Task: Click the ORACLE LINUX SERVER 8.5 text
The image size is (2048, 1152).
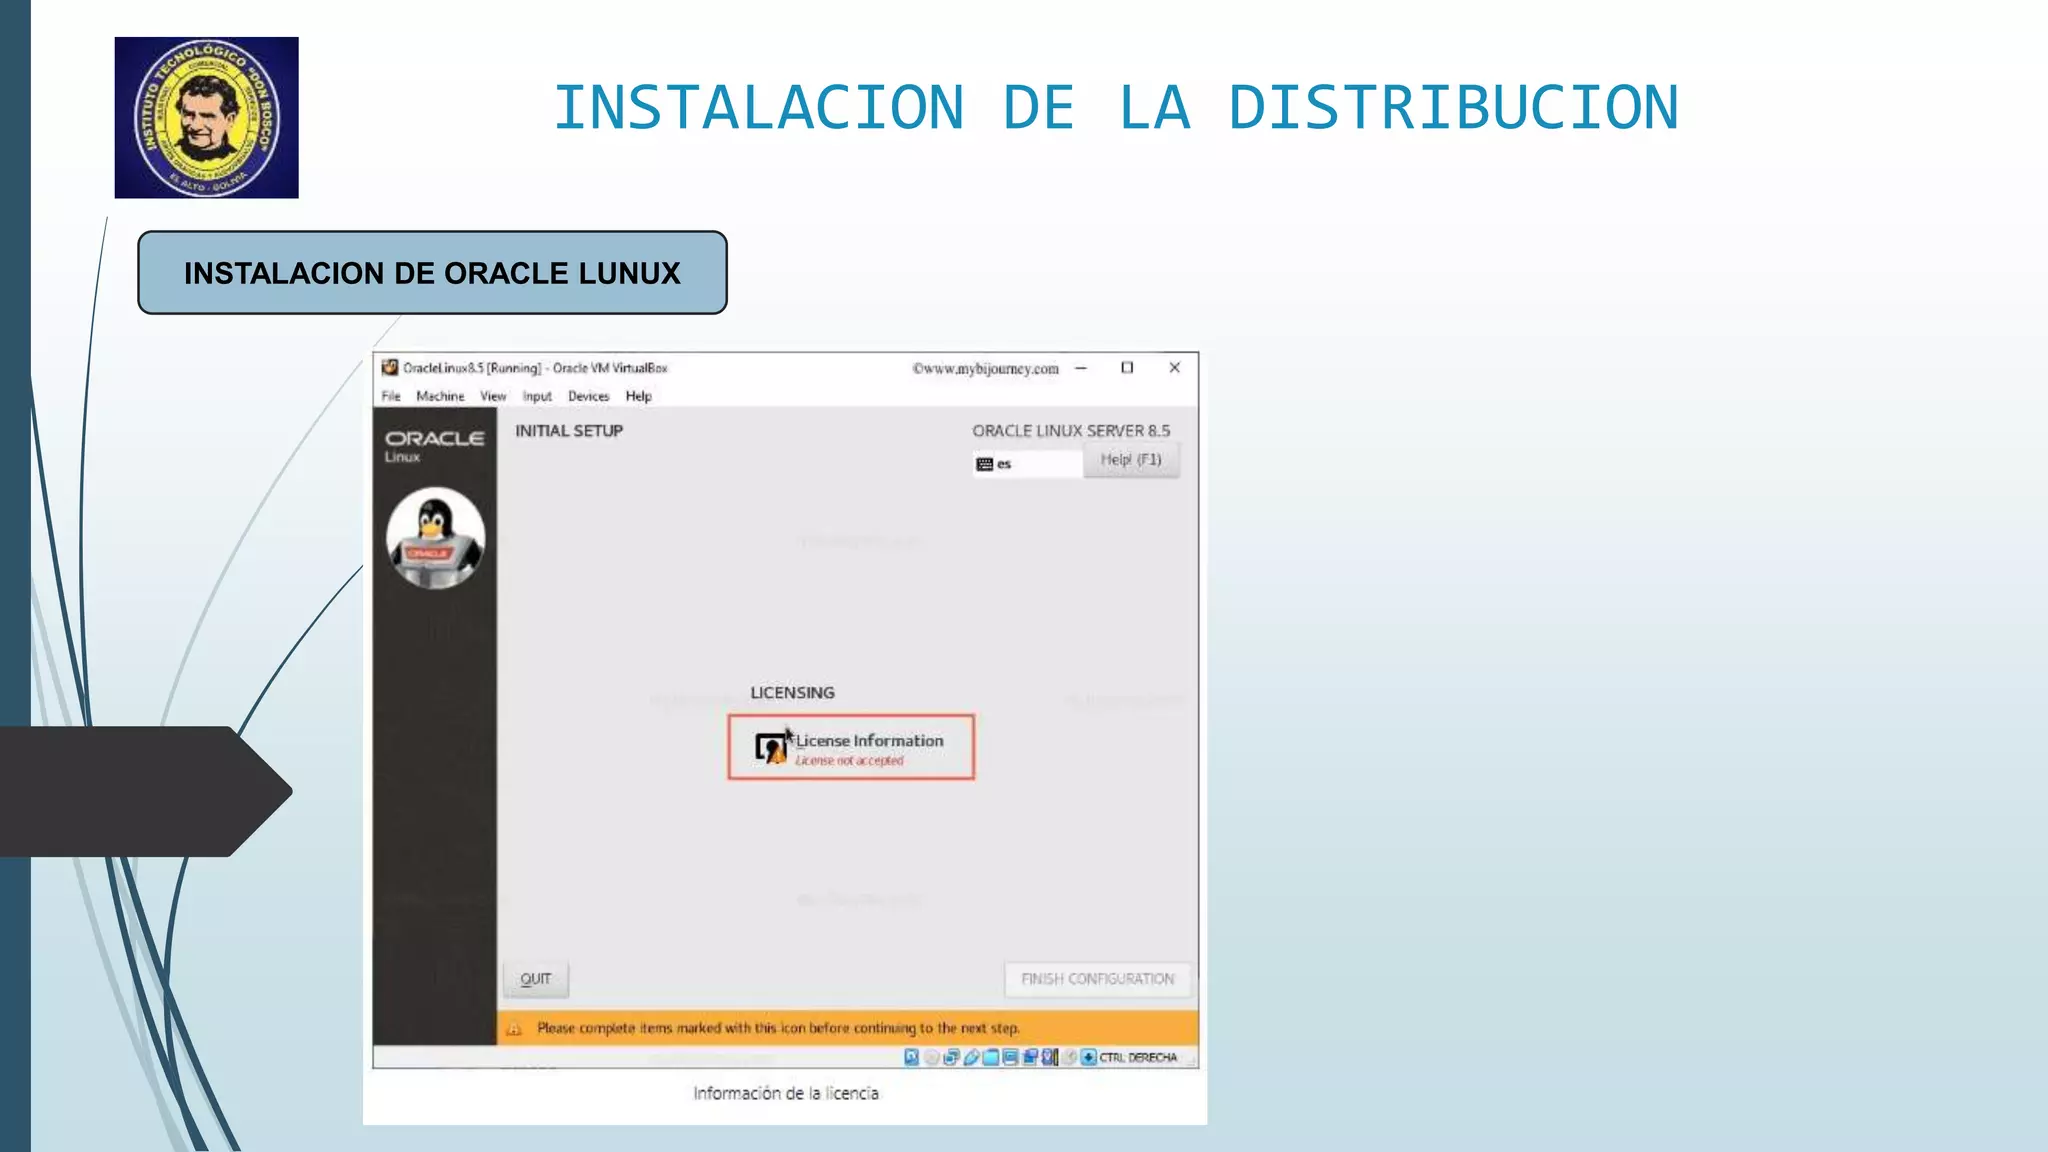Action: pyautogui.click(x=1071, y=431)
